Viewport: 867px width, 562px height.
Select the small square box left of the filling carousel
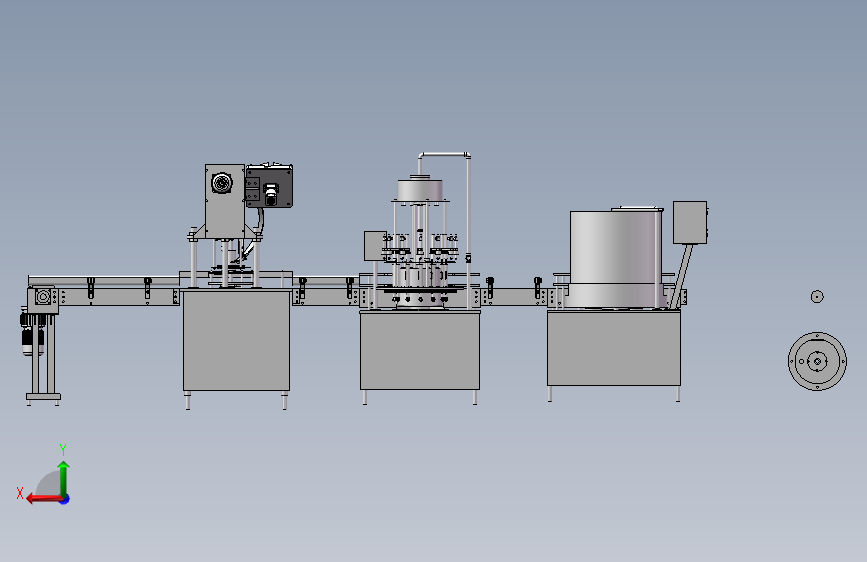coord(375,246)
